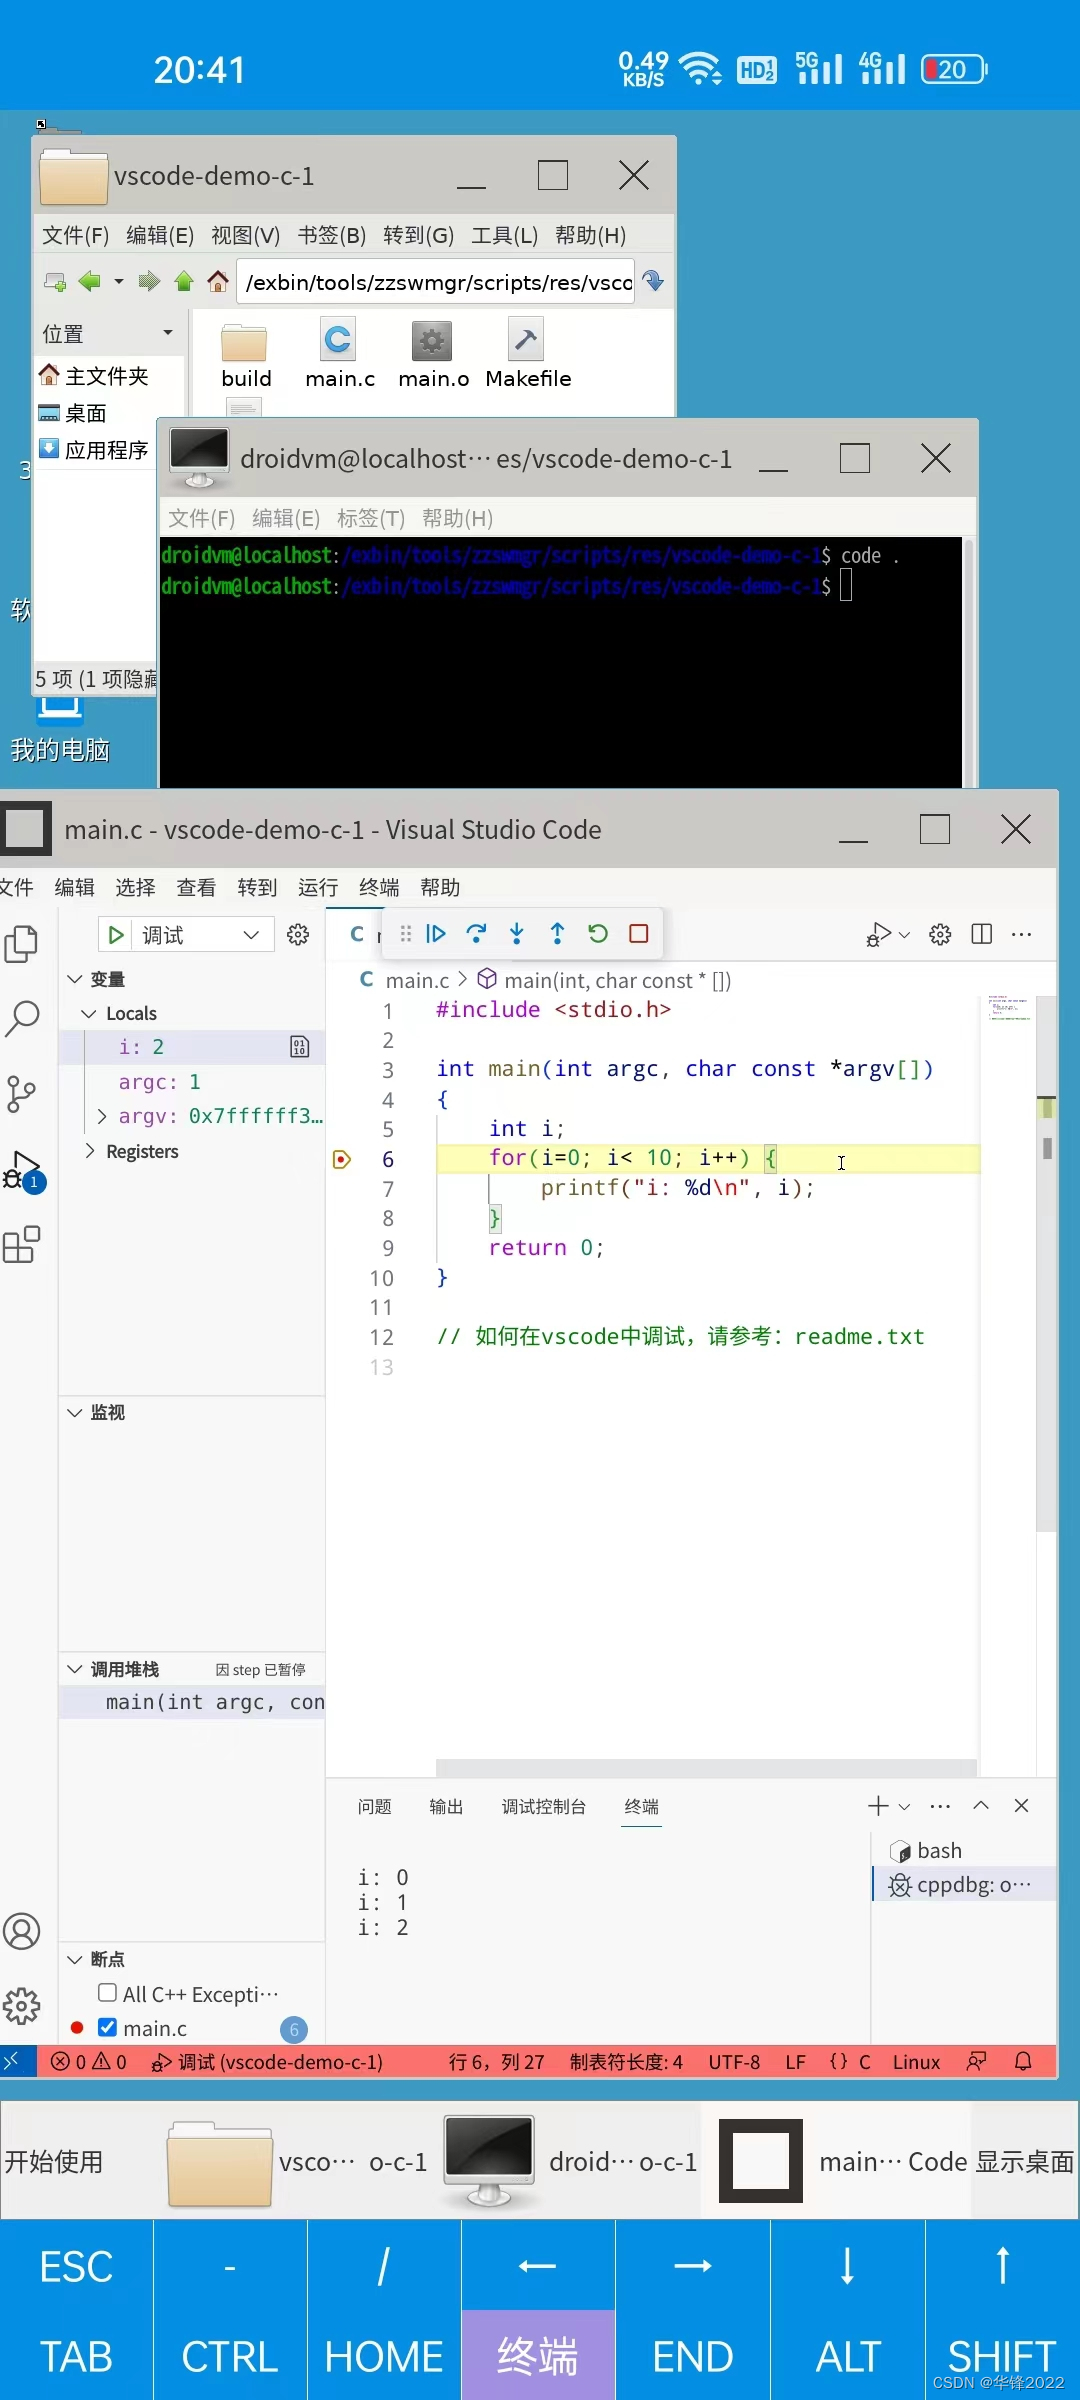Open notifications bell in status bar
1080x2400 pixels.
coord(1023,2062)
